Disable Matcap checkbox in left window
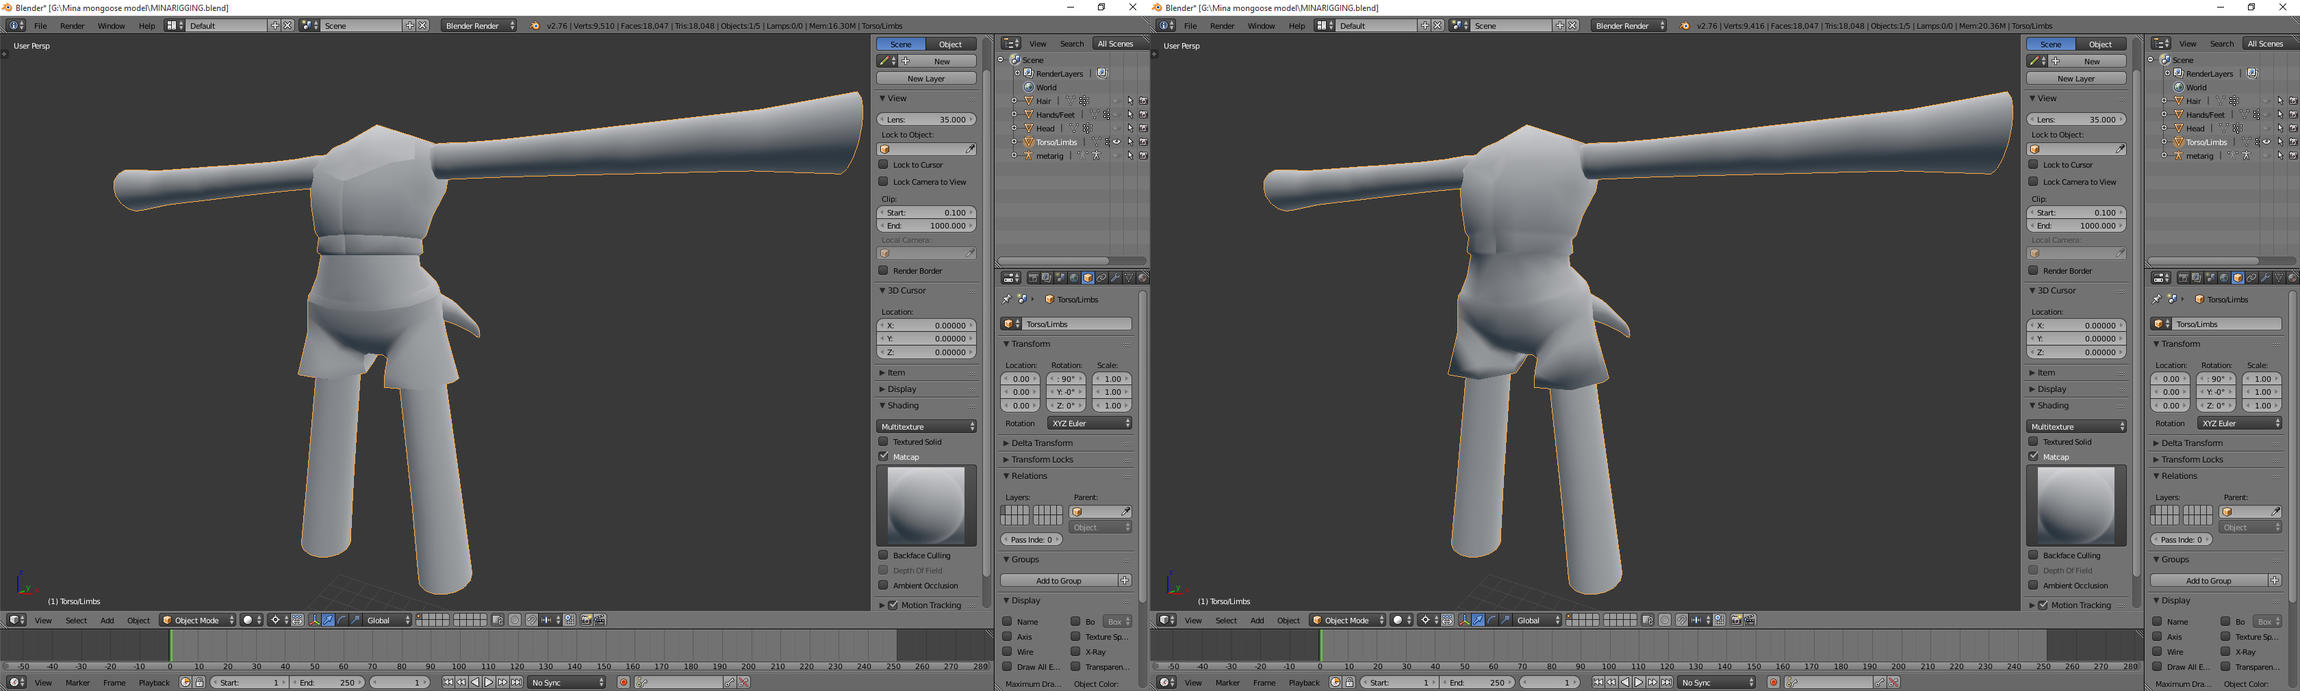Screen dimensions: 2300x691 (884, 456)
